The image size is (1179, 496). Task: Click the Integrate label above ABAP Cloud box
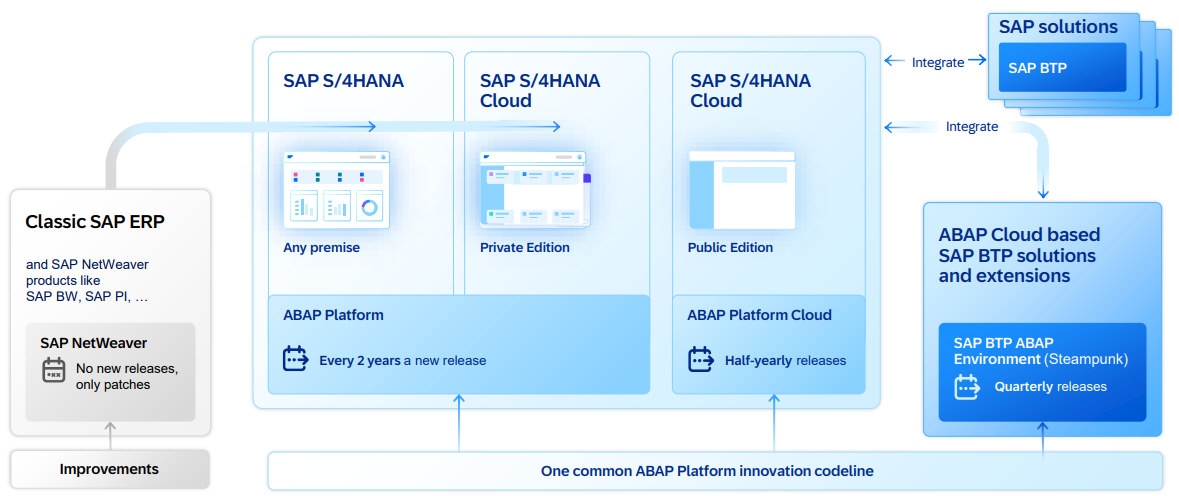click(972, 127)
